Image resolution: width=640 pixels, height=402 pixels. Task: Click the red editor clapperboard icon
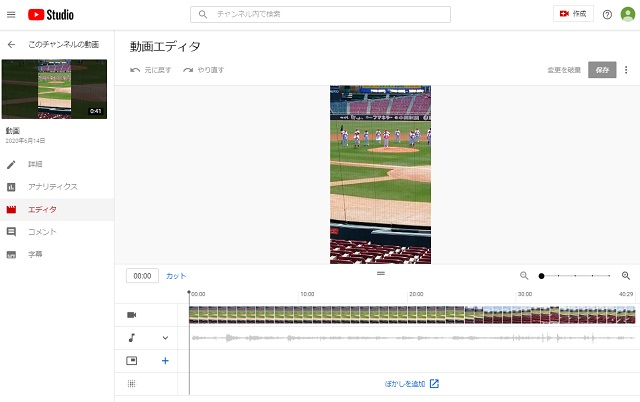click(11, 210)
